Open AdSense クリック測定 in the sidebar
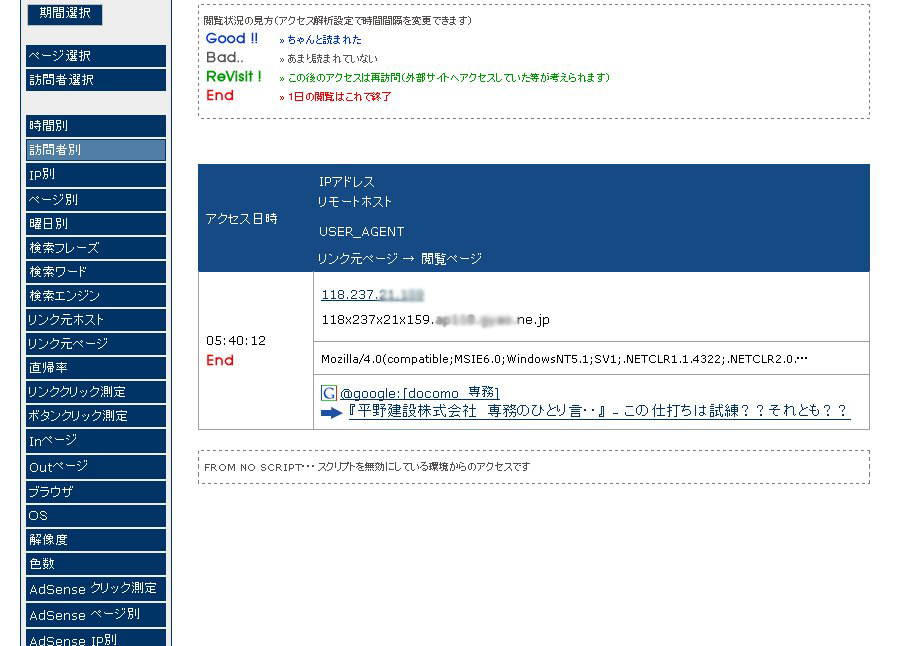Screen dimensions: 907x646 96,589
